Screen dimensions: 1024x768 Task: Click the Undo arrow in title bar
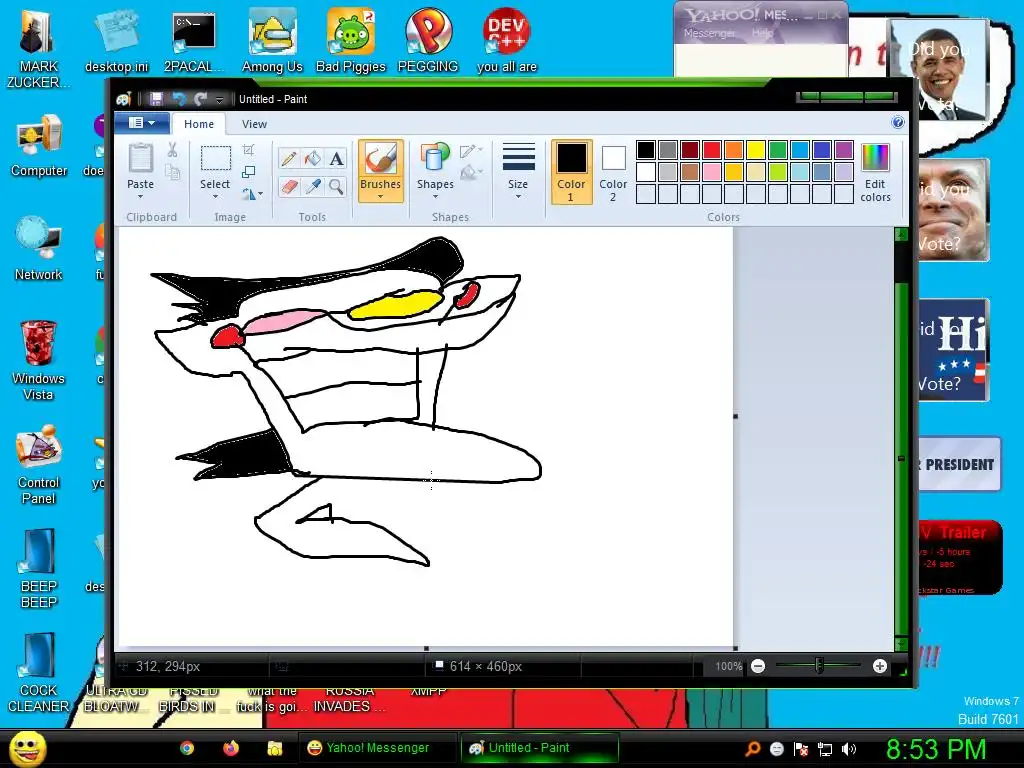tap(178, 99)
